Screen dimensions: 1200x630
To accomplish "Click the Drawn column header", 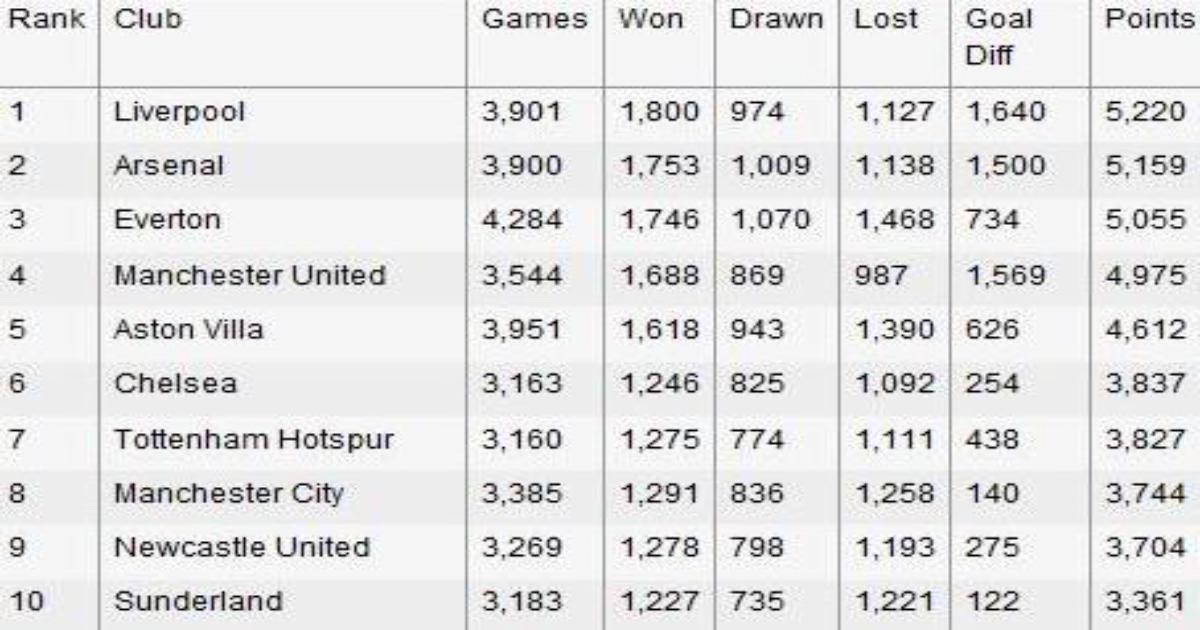I will (x=777, y=20).
